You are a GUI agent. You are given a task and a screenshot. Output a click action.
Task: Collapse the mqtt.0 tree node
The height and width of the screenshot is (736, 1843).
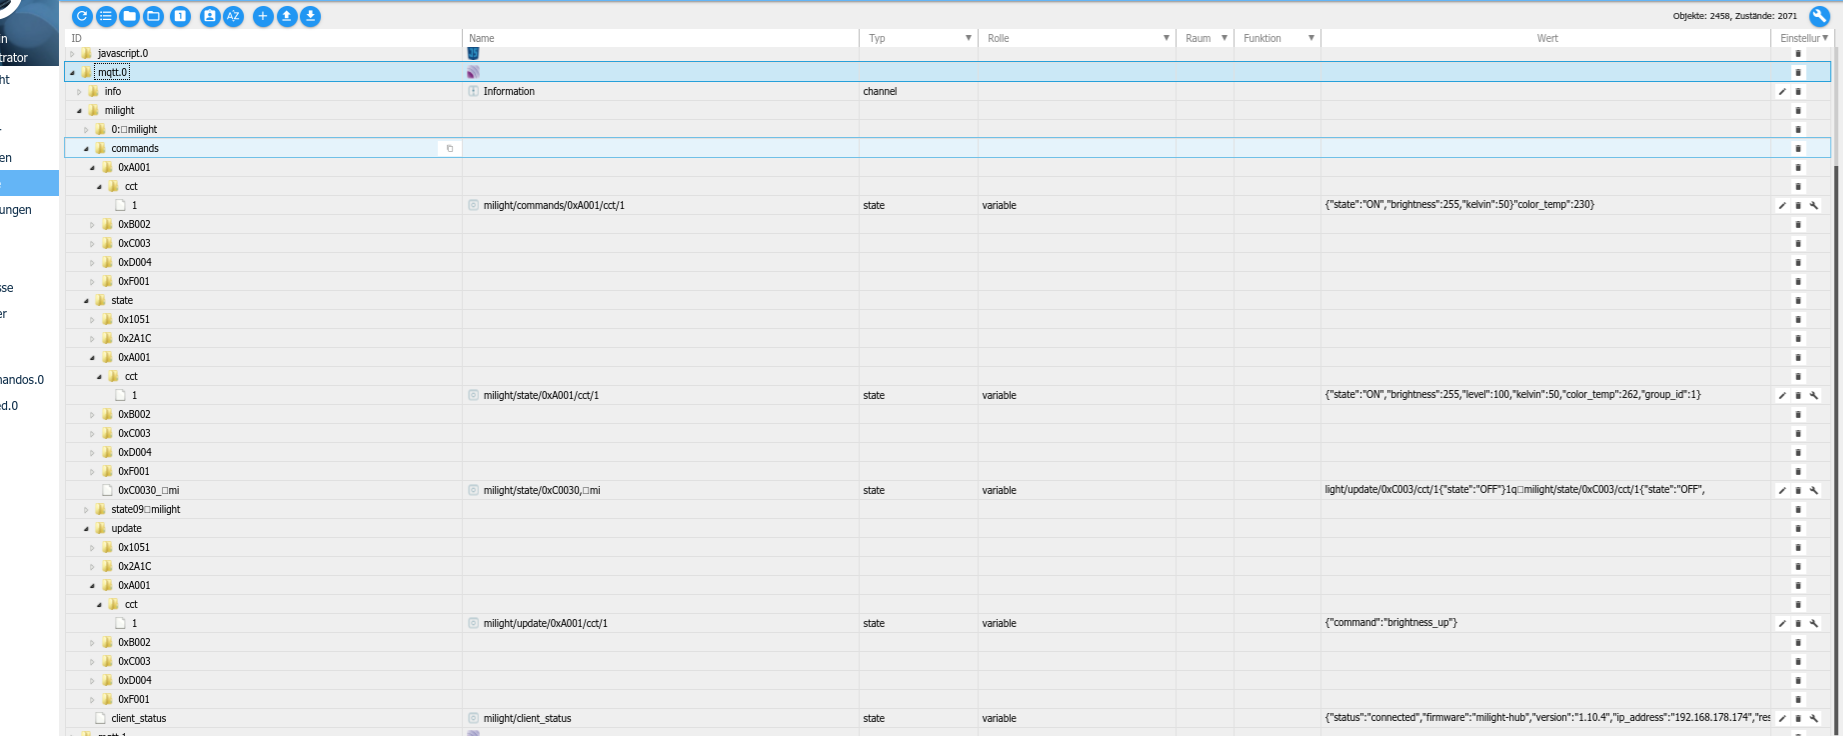pyautogui.click(x=72, y=73)
